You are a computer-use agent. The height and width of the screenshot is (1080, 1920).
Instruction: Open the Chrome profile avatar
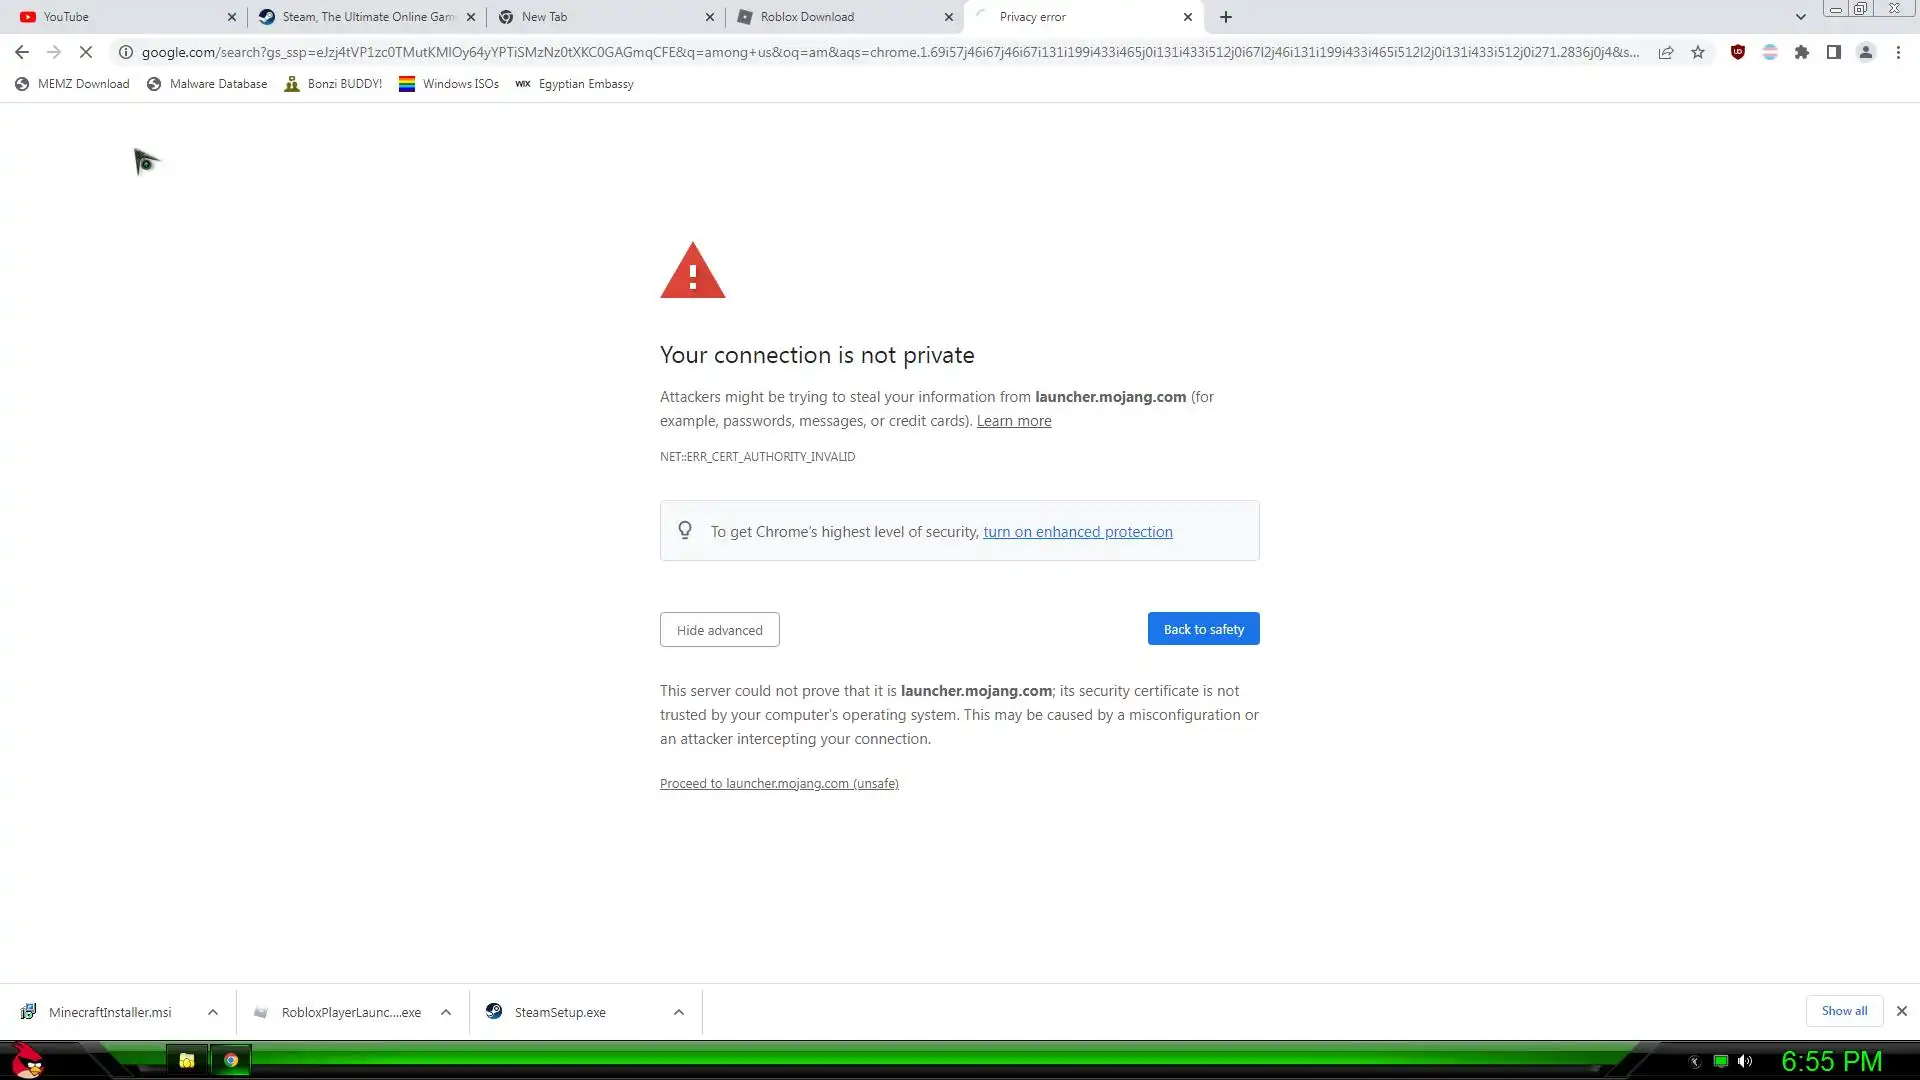pyautogui.click(x=1866, y=52)
